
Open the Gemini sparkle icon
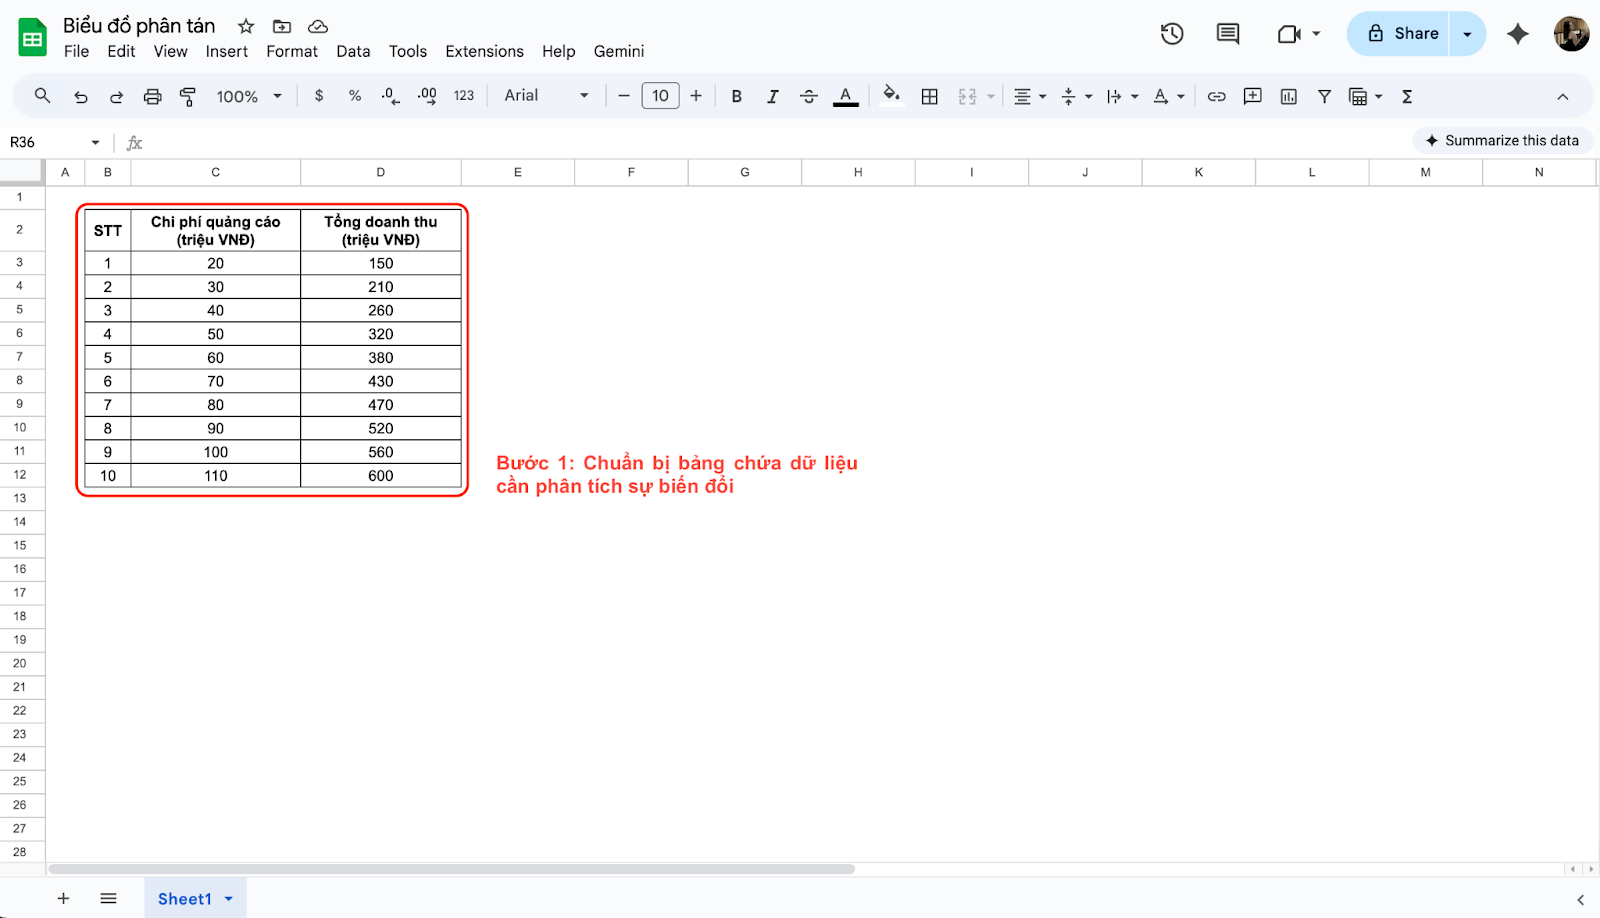1517,34
